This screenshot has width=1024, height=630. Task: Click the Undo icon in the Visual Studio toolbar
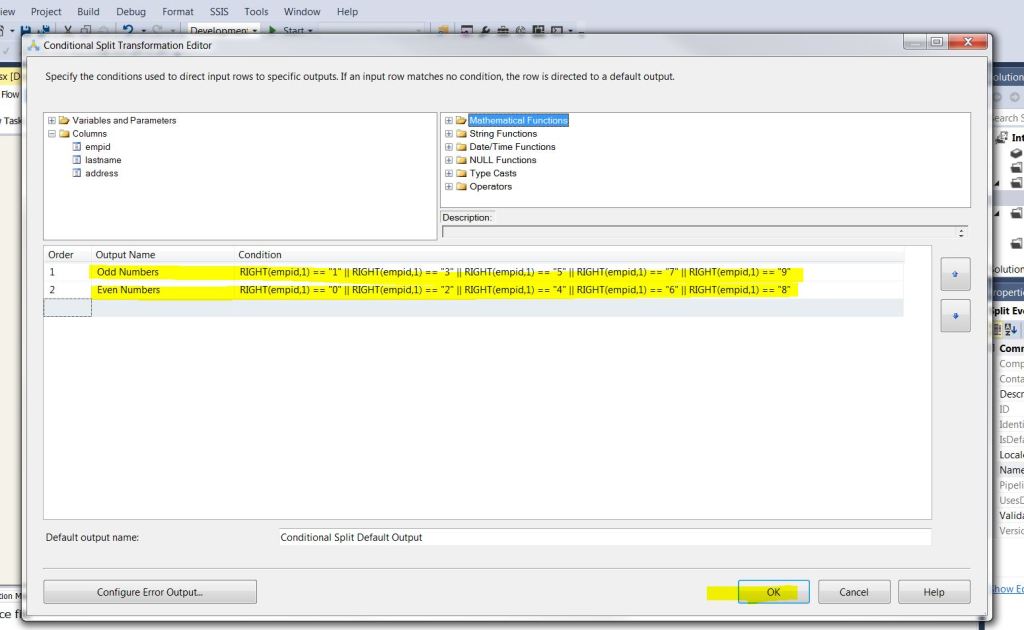click(x=128, y=30)
